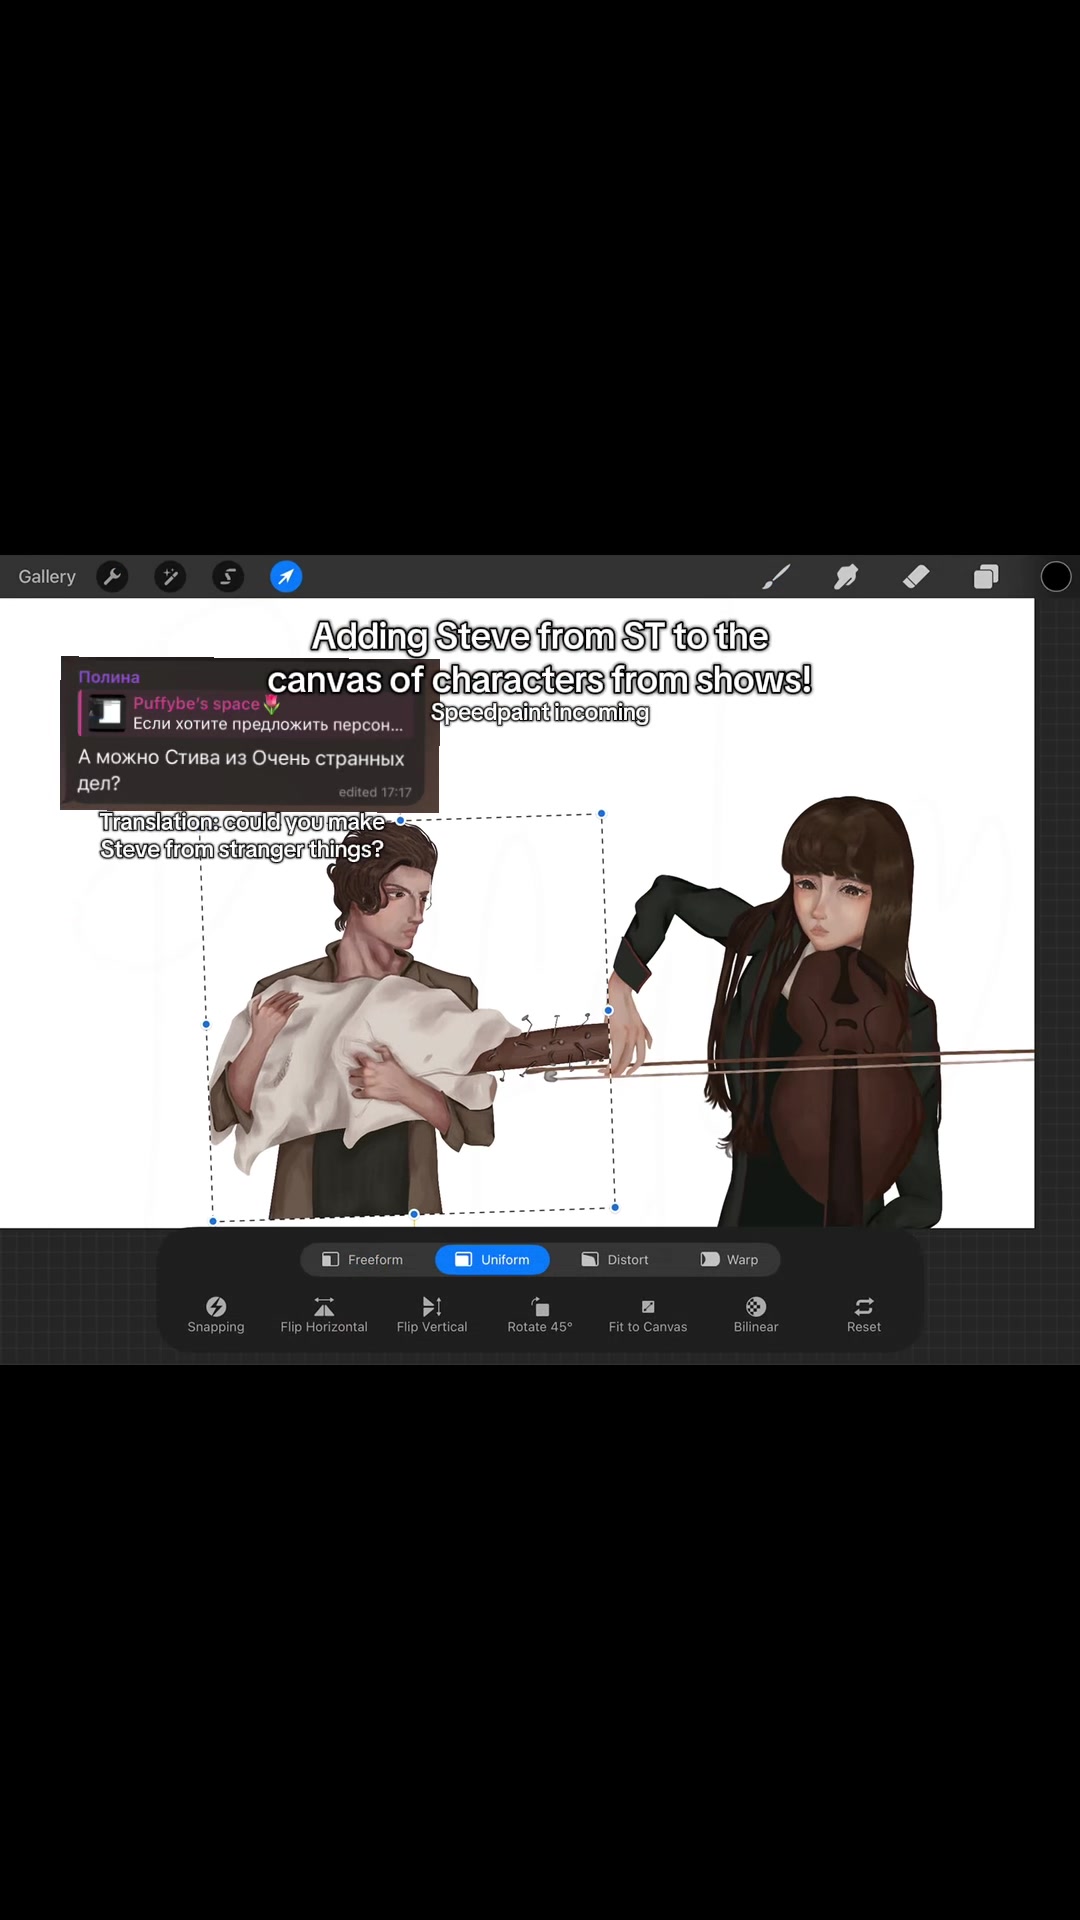Open the Actions wrench menu
This screenshot has height=1920, width=1080.
click(112, 577)
